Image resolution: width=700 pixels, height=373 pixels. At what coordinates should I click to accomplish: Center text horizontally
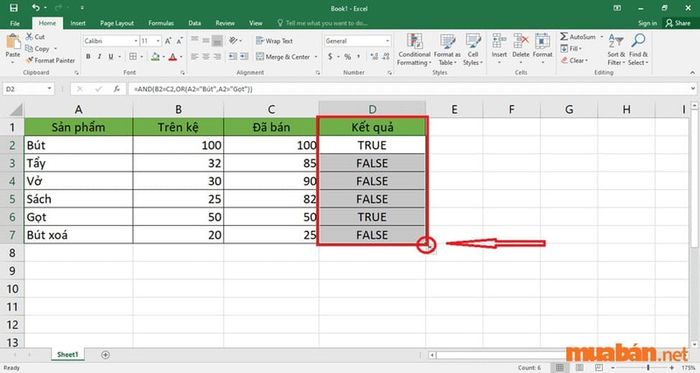coord(206,57)
